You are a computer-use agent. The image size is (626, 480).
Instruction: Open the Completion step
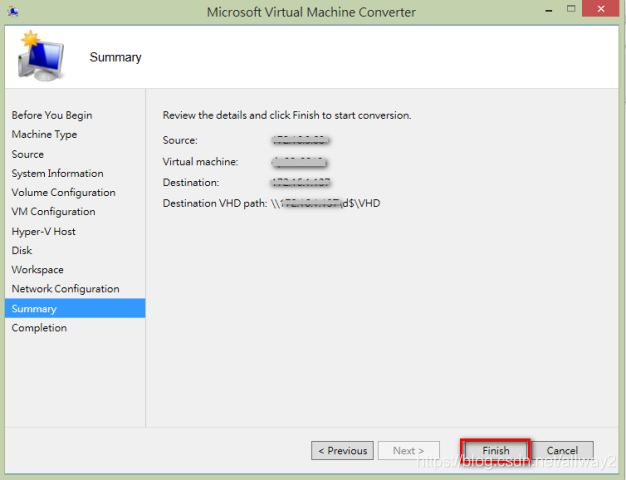(39, 328)
